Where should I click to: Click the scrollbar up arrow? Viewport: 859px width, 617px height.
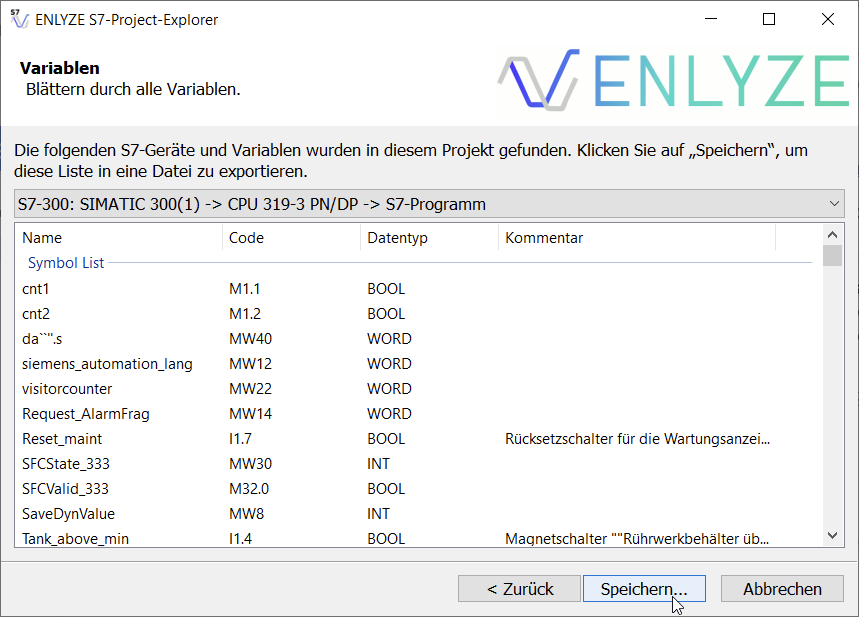coord(832,235)
